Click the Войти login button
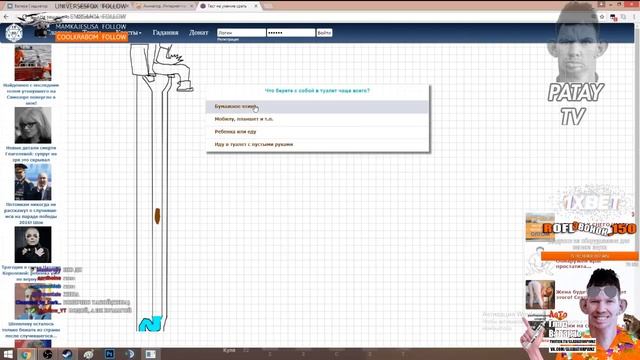Image resolution: width=640 pixels, height=360 pixels. click(324, 33)
